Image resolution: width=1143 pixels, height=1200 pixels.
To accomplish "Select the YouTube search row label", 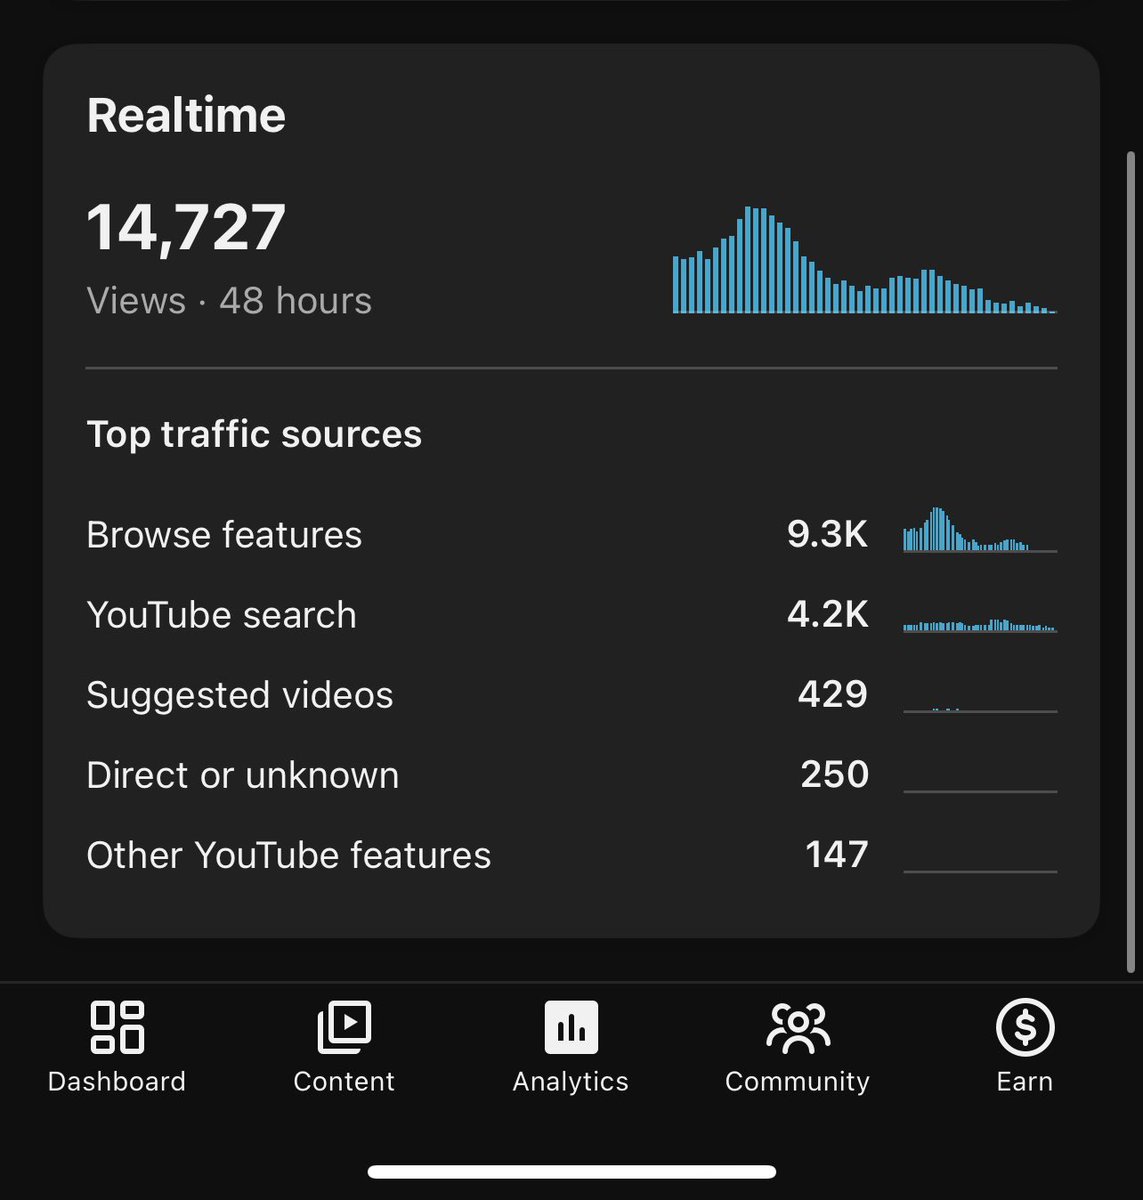I will pyautogui.click(x=221, y=615).
